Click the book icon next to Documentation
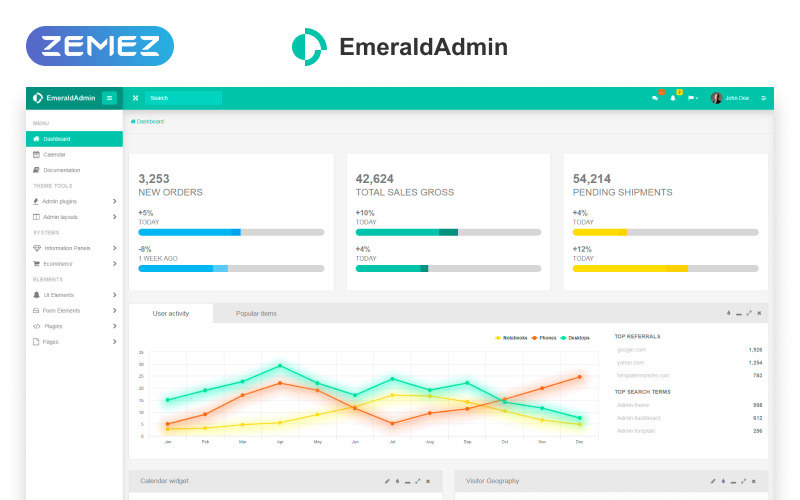800x500 pixels. (36, 170)
